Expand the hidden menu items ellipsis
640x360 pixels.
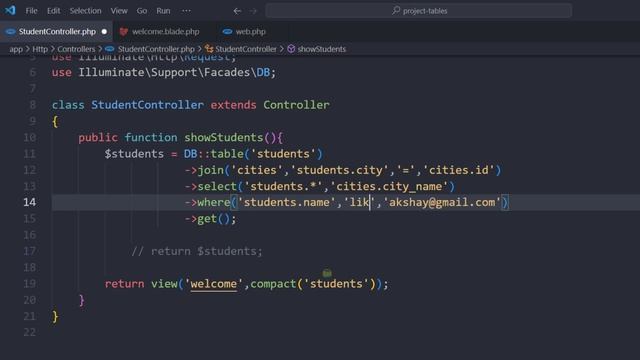[x=186, y=11]
